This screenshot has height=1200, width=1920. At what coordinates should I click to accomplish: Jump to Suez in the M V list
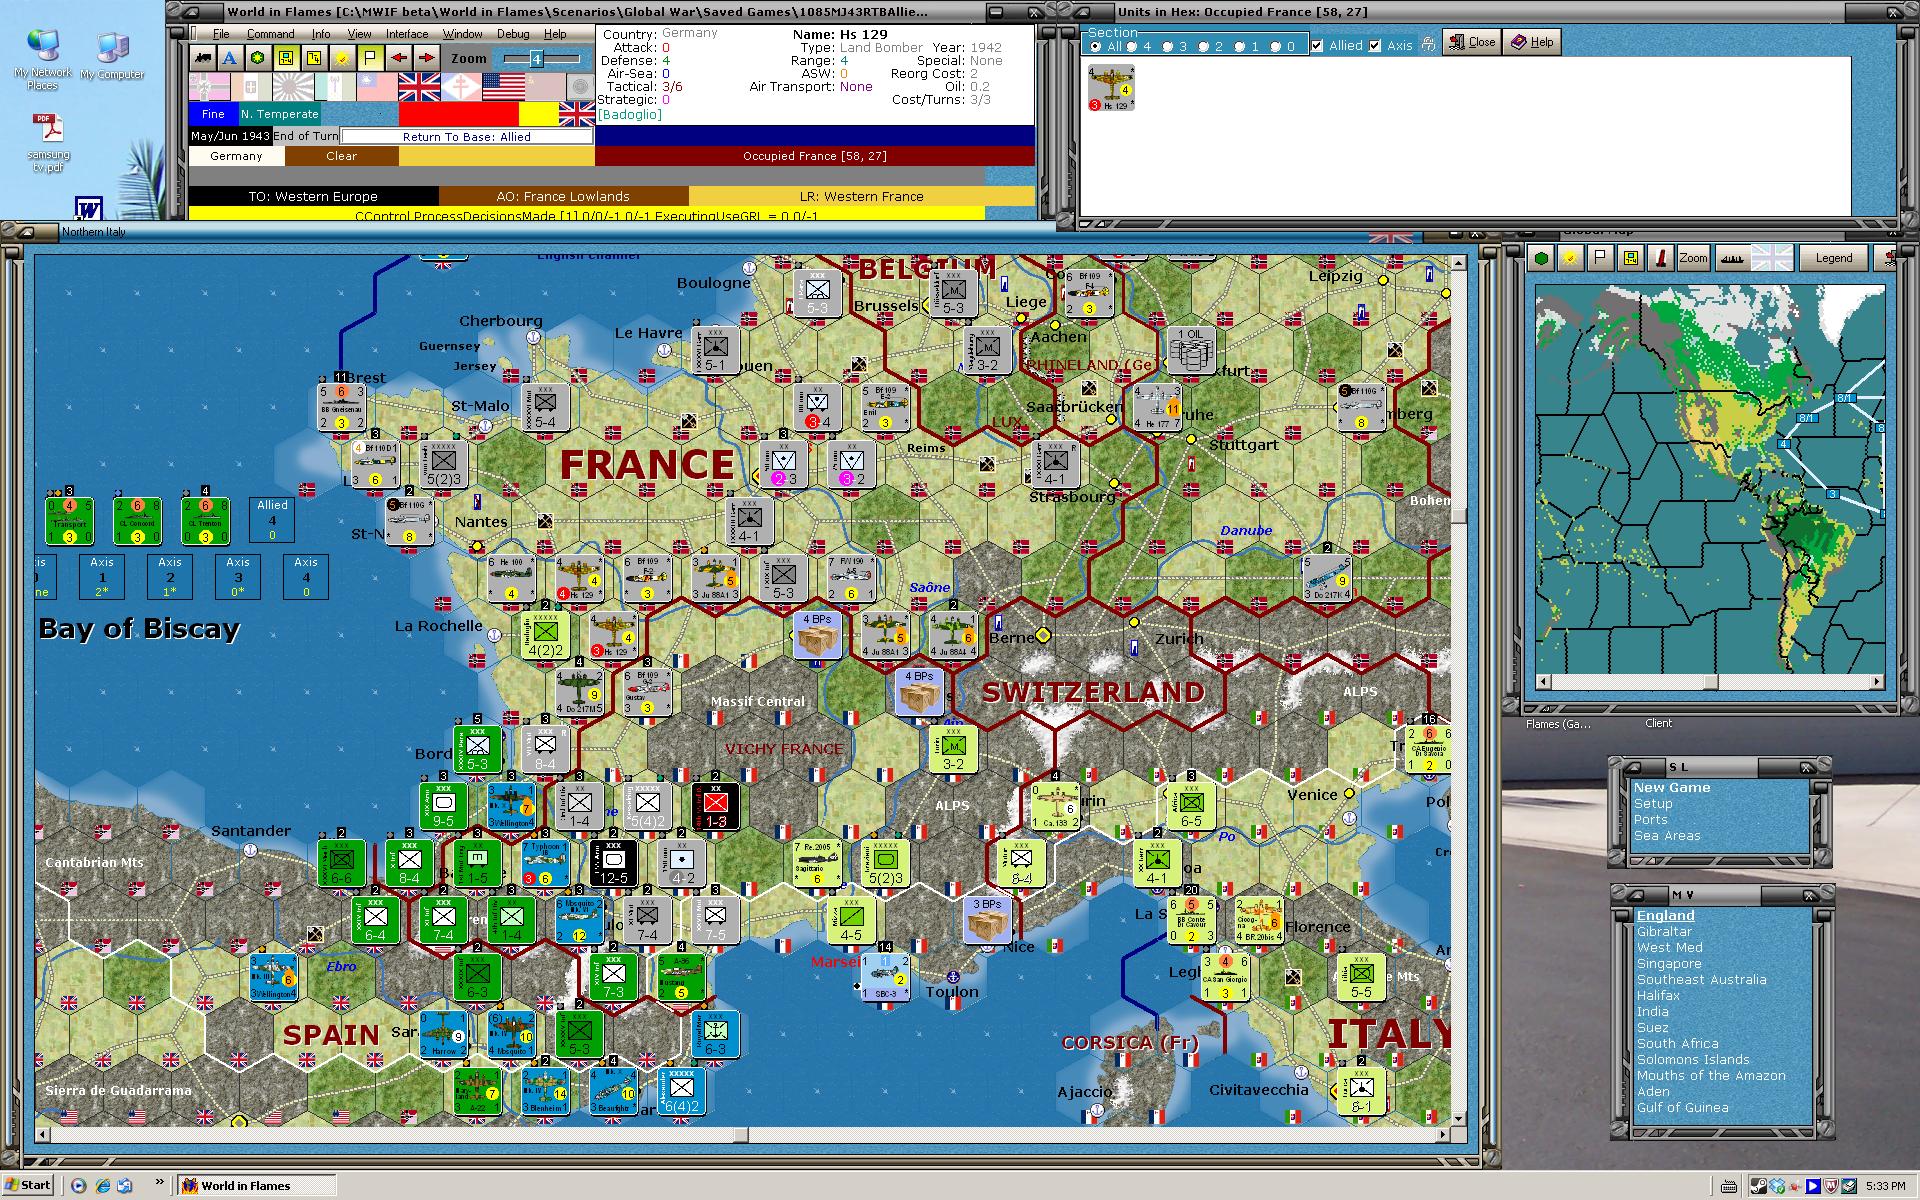tap(1652, 1028)
